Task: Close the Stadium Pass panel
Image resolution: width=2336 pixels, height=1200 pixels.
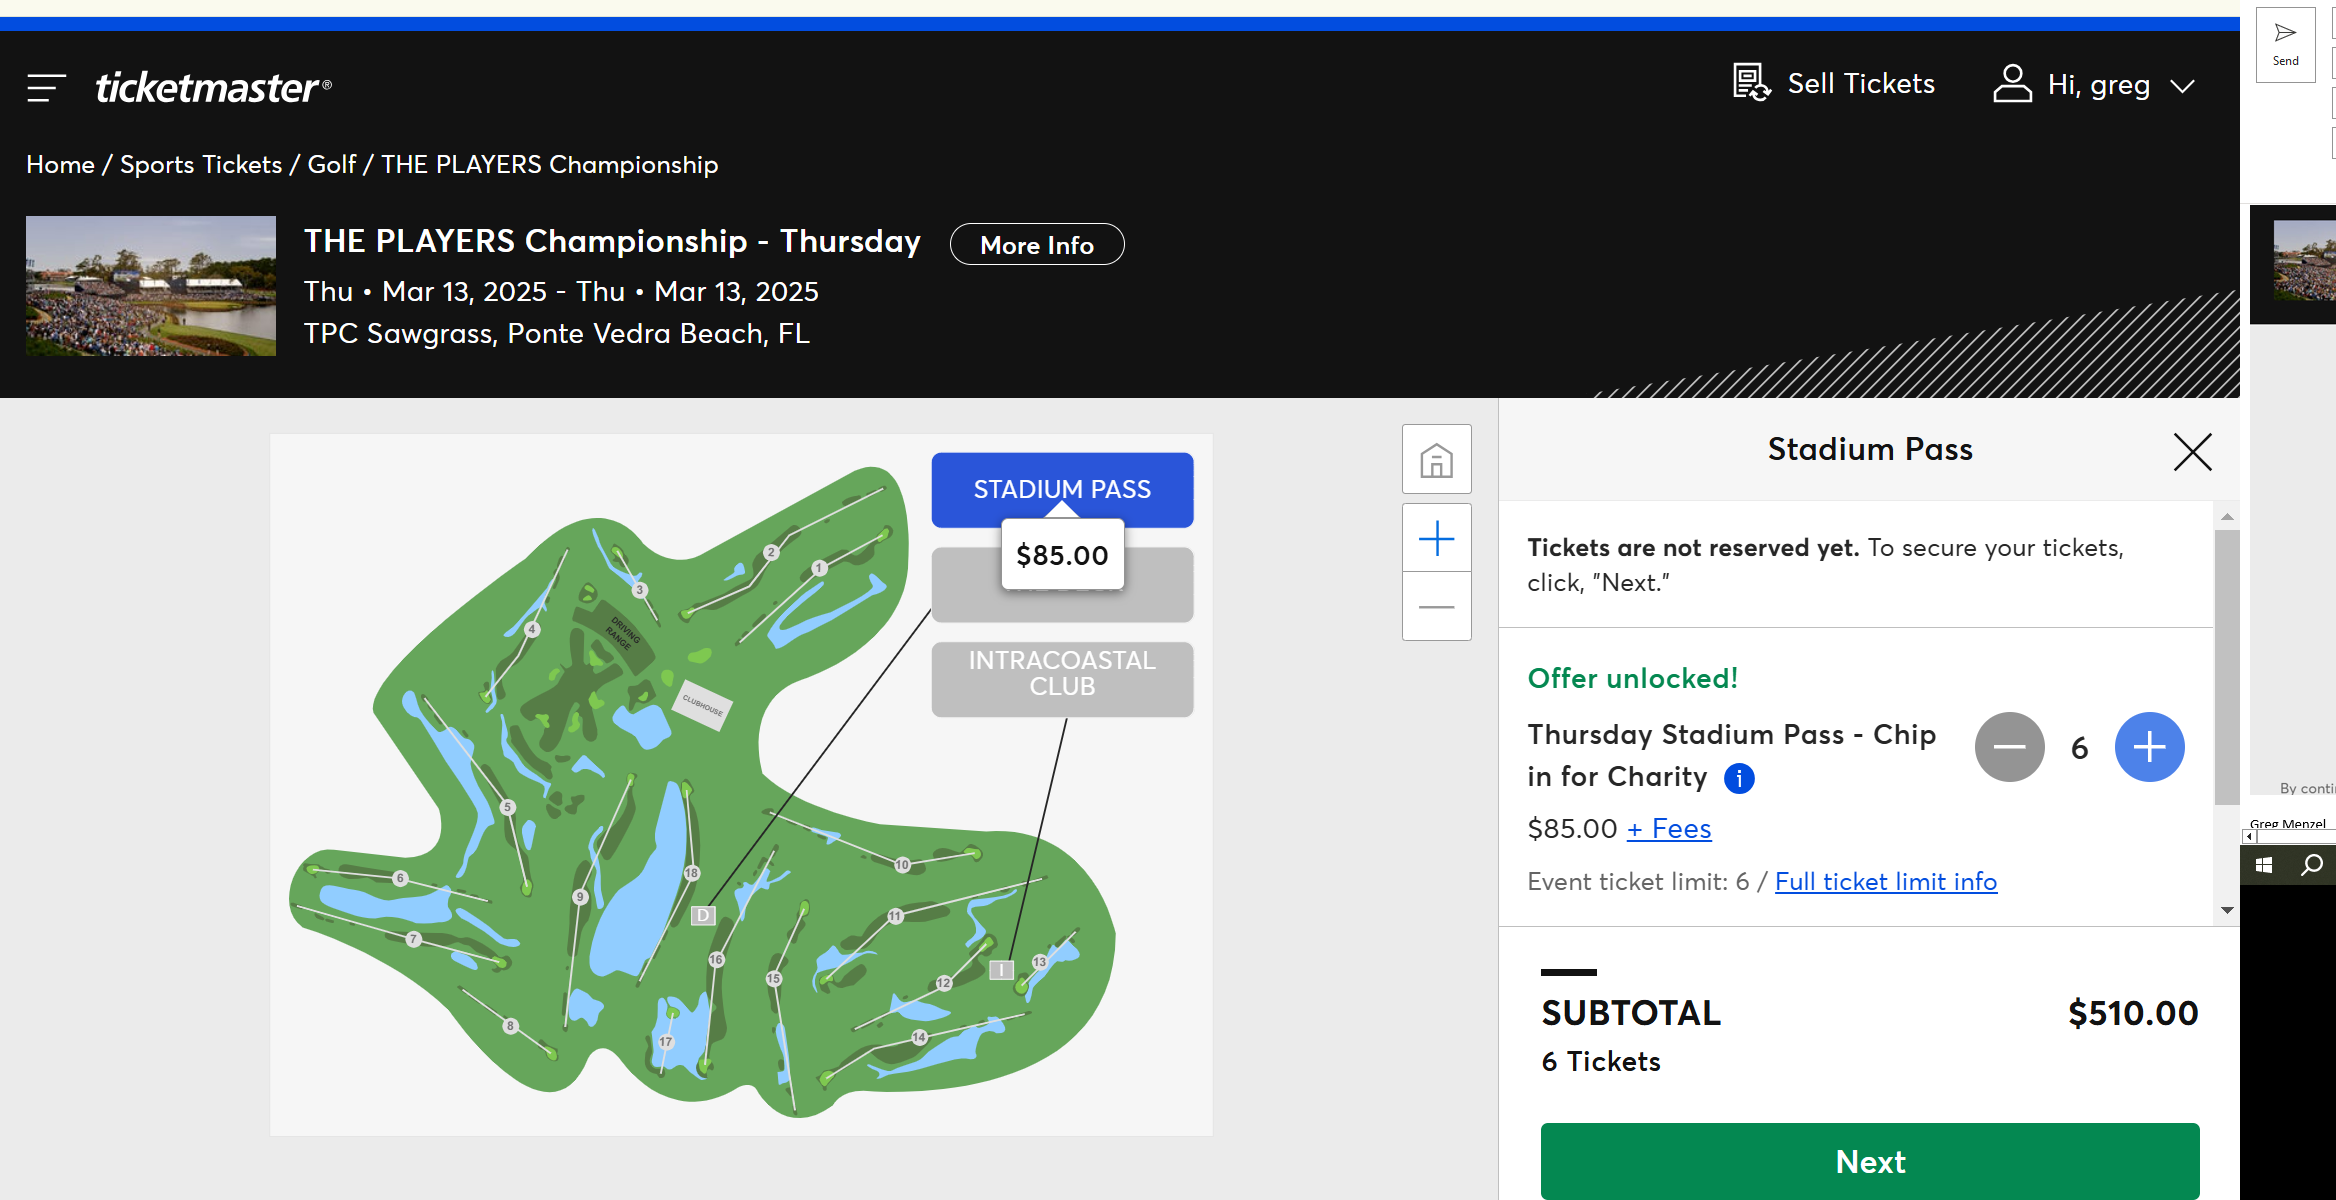Action: click(2192, 452)
